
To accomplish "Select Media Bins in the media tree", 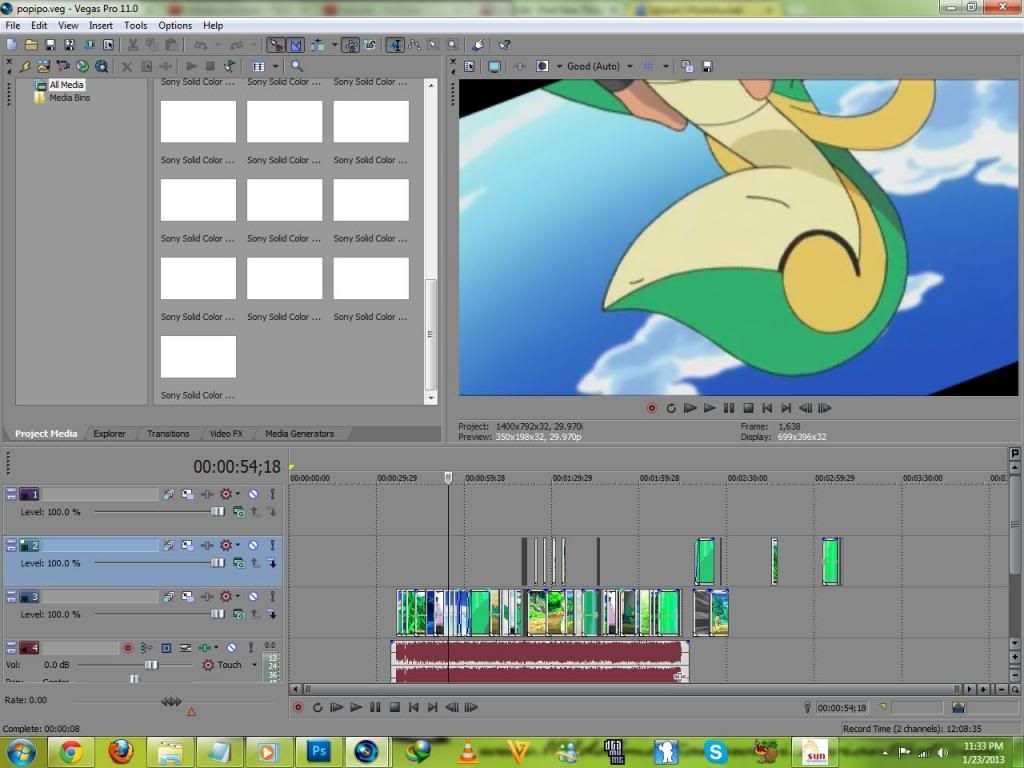I will pyautogui.click(x=69, y=98).
